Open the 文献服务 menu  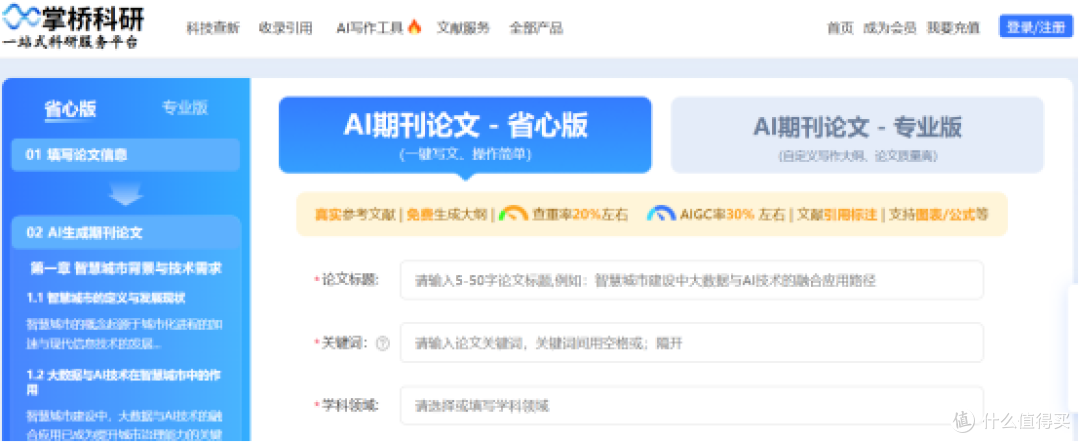(463, 28)
